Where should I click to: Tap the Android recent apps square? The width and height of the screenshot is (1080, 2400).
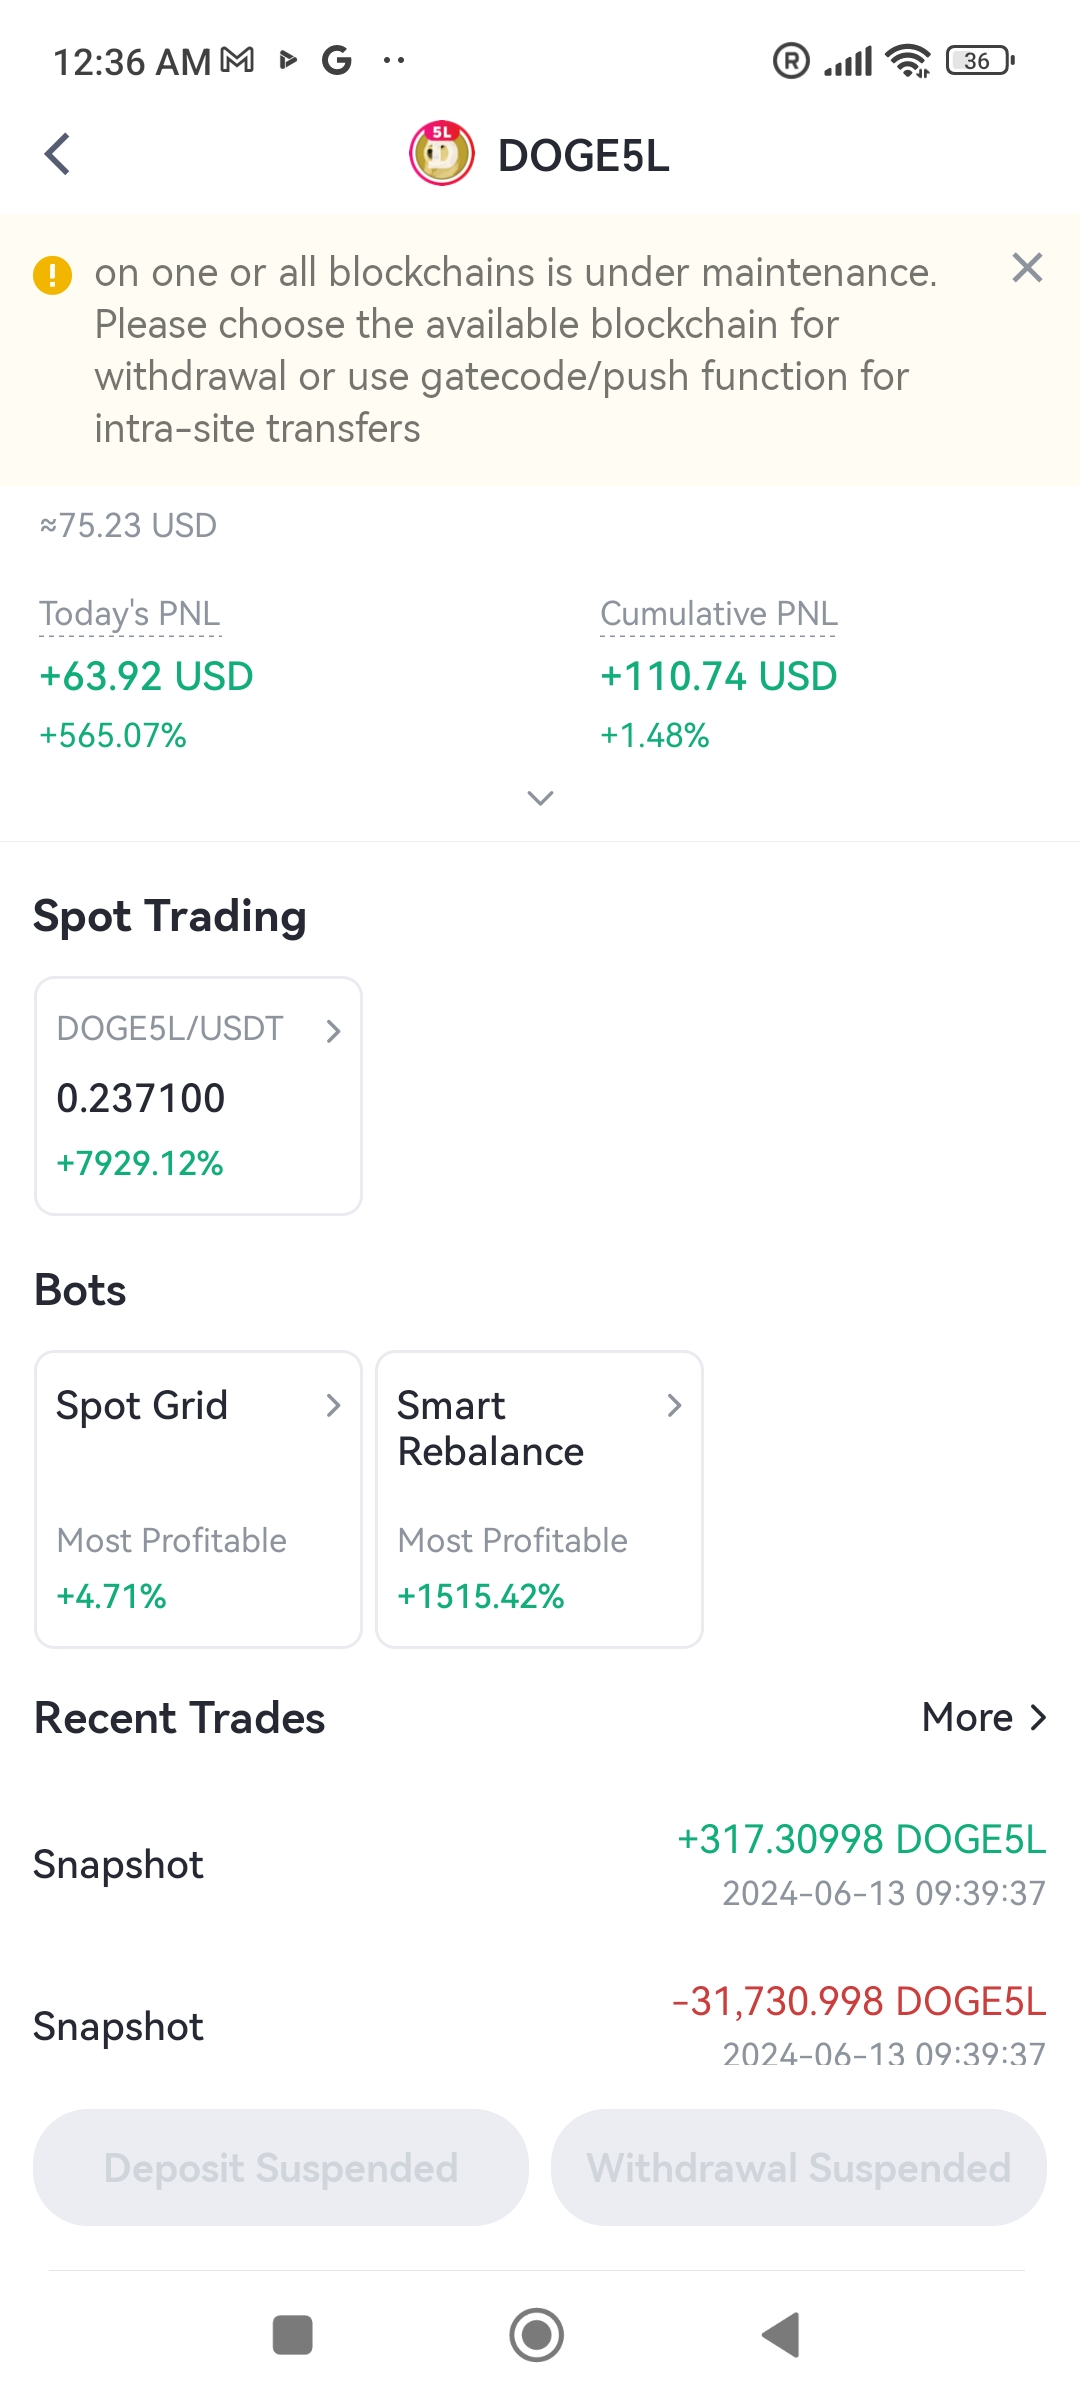293,2335
